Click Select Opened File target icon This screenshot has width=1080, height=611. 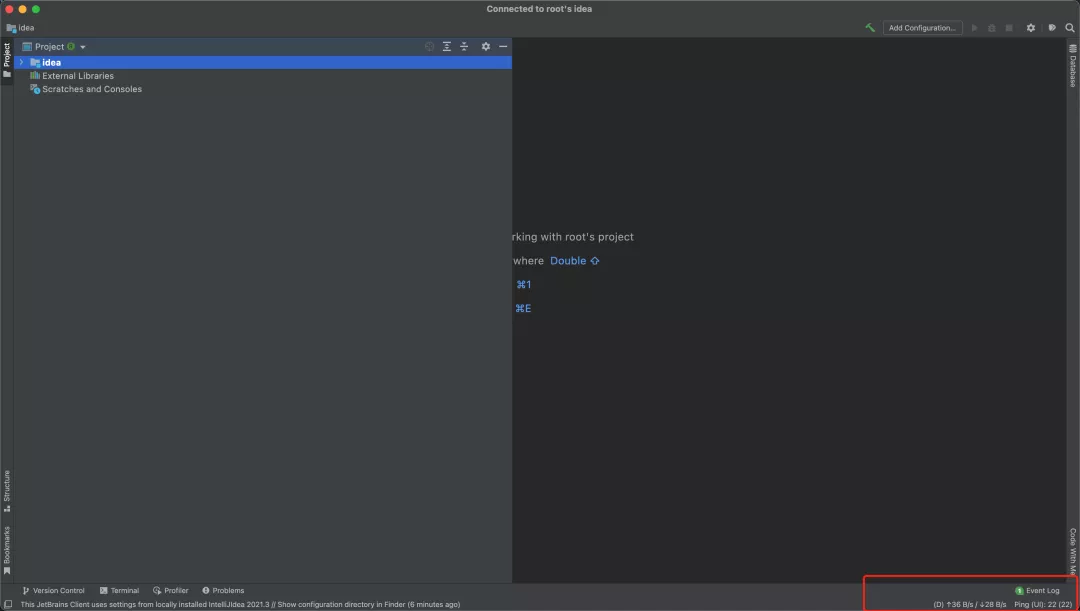[429, 46]
